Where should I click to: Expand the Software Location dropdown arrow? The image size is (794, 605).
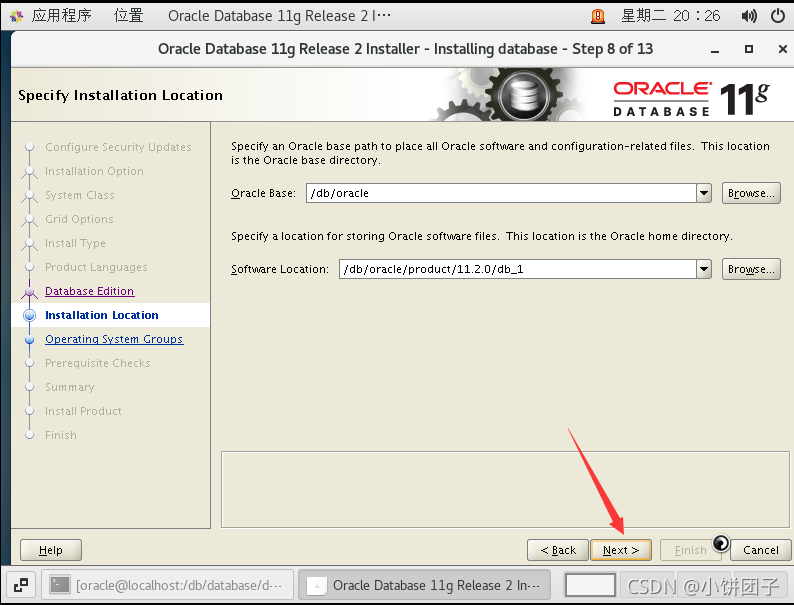pos(704,269)
